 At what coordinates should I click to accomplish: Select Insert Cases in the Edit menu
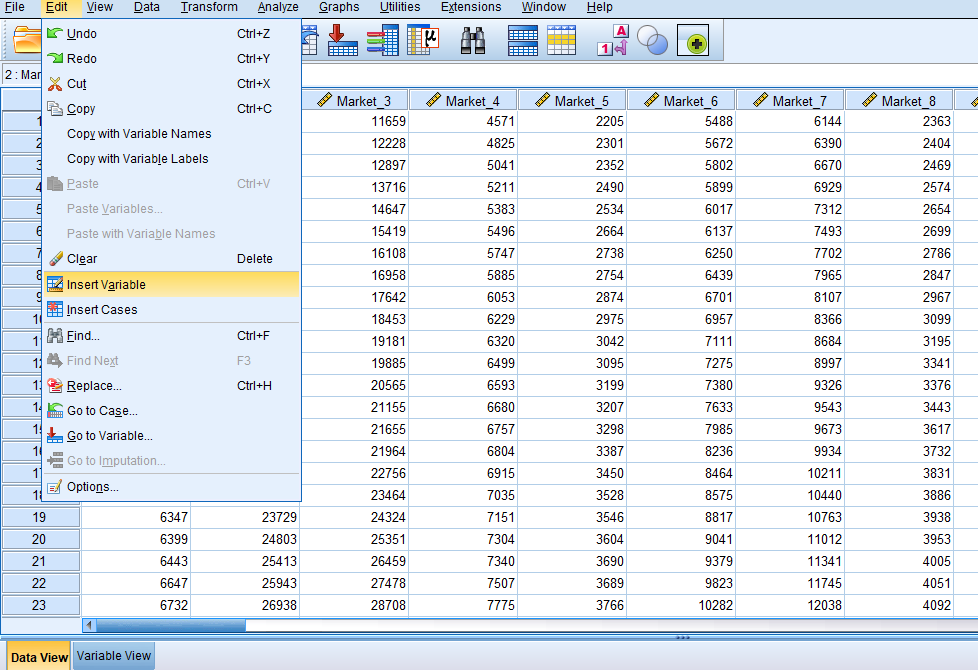(102, 310)
